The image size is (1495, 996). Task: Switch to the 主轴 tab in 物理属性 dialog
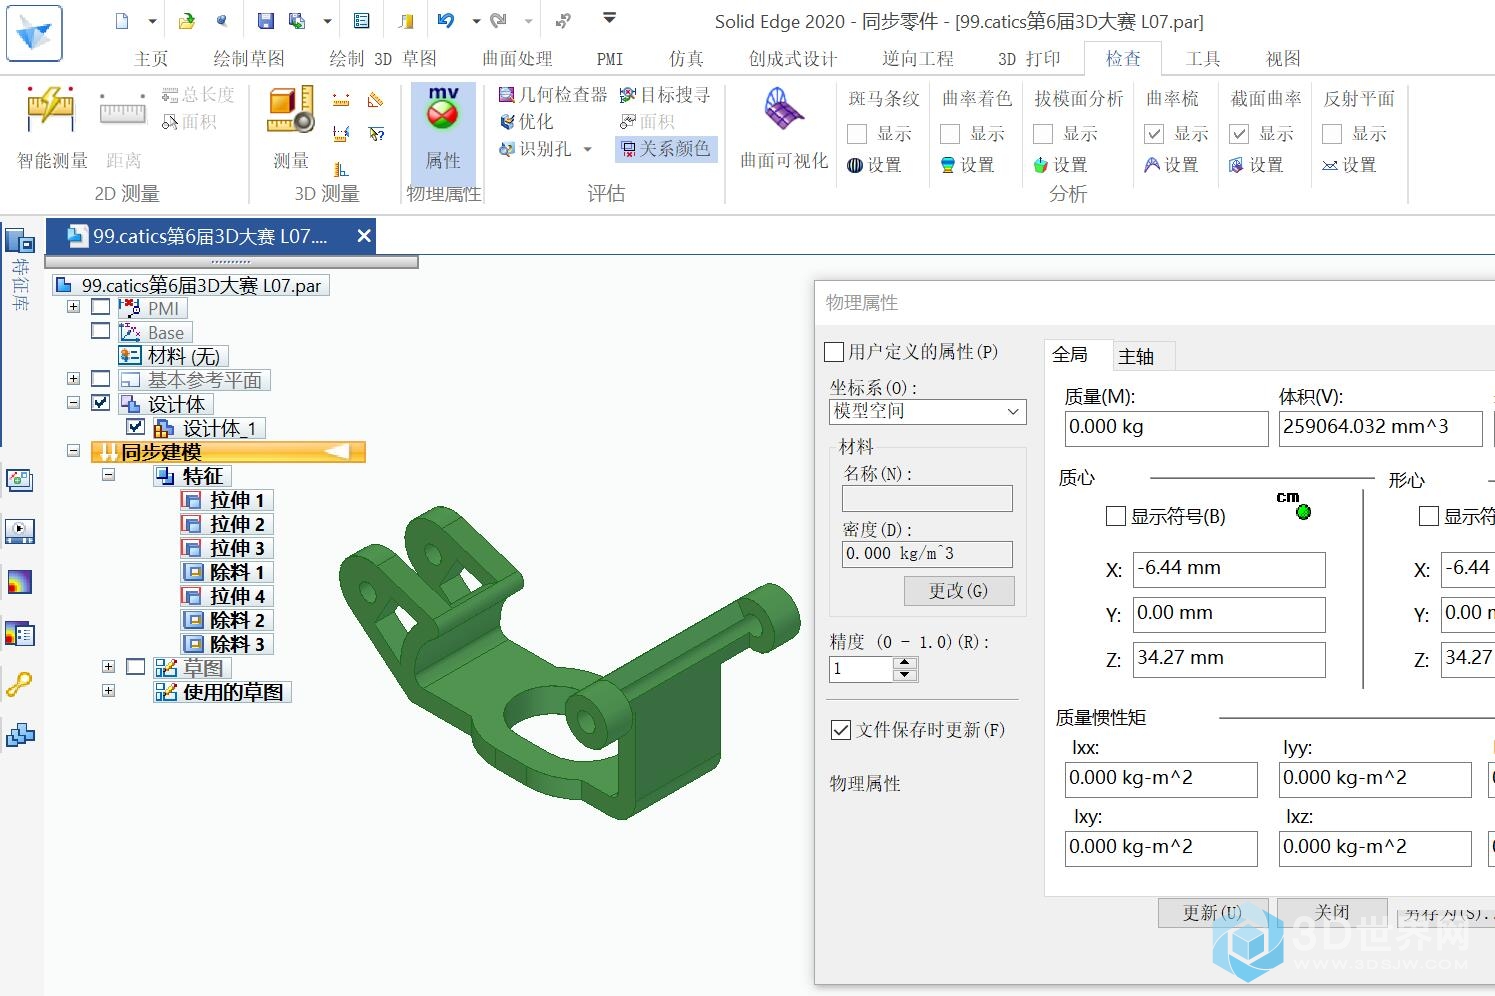pyautogui.click(x=1136, y=356)
